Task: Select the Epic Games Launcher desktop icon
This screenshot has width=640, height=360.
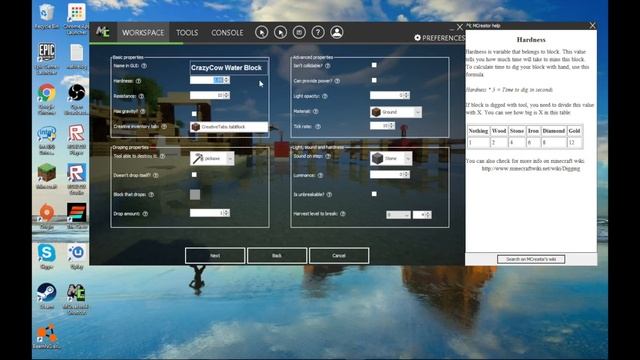Action: 47,58
